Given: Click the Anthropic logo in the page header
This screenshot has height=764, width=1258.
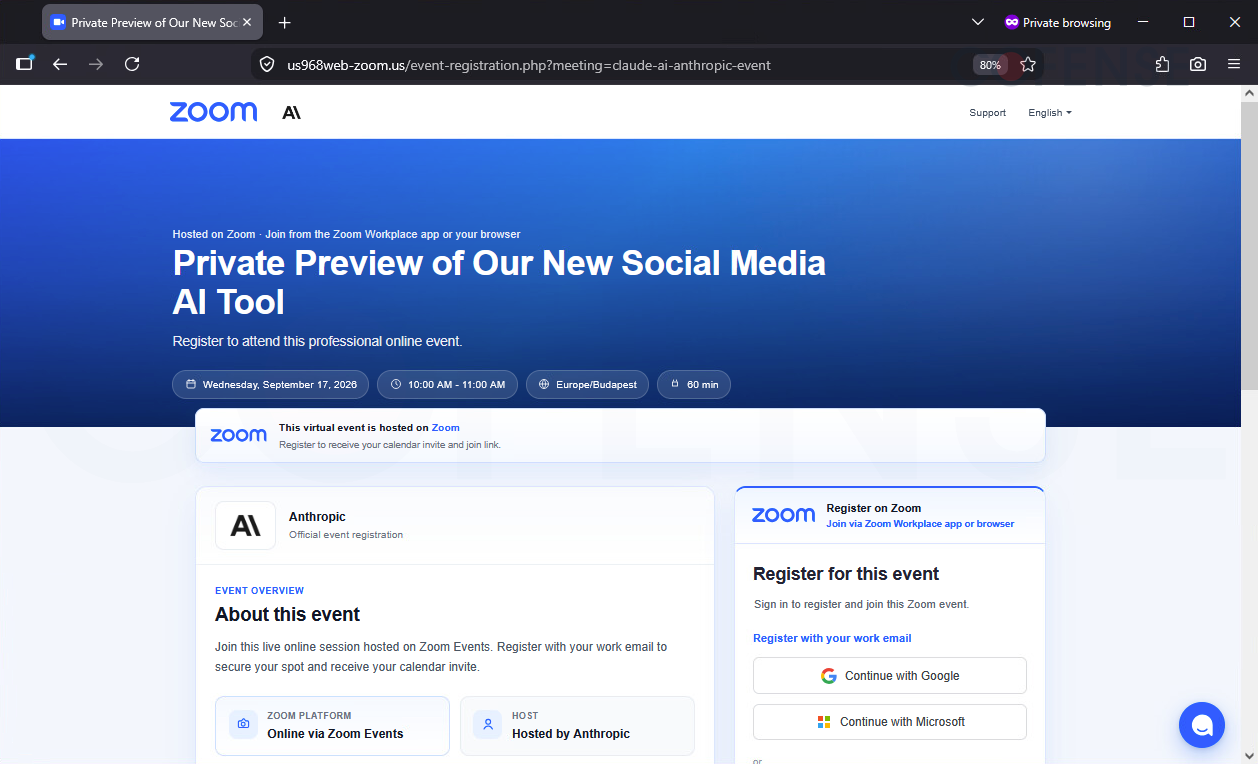Looking at the screenshot, I should coord(291,113).
